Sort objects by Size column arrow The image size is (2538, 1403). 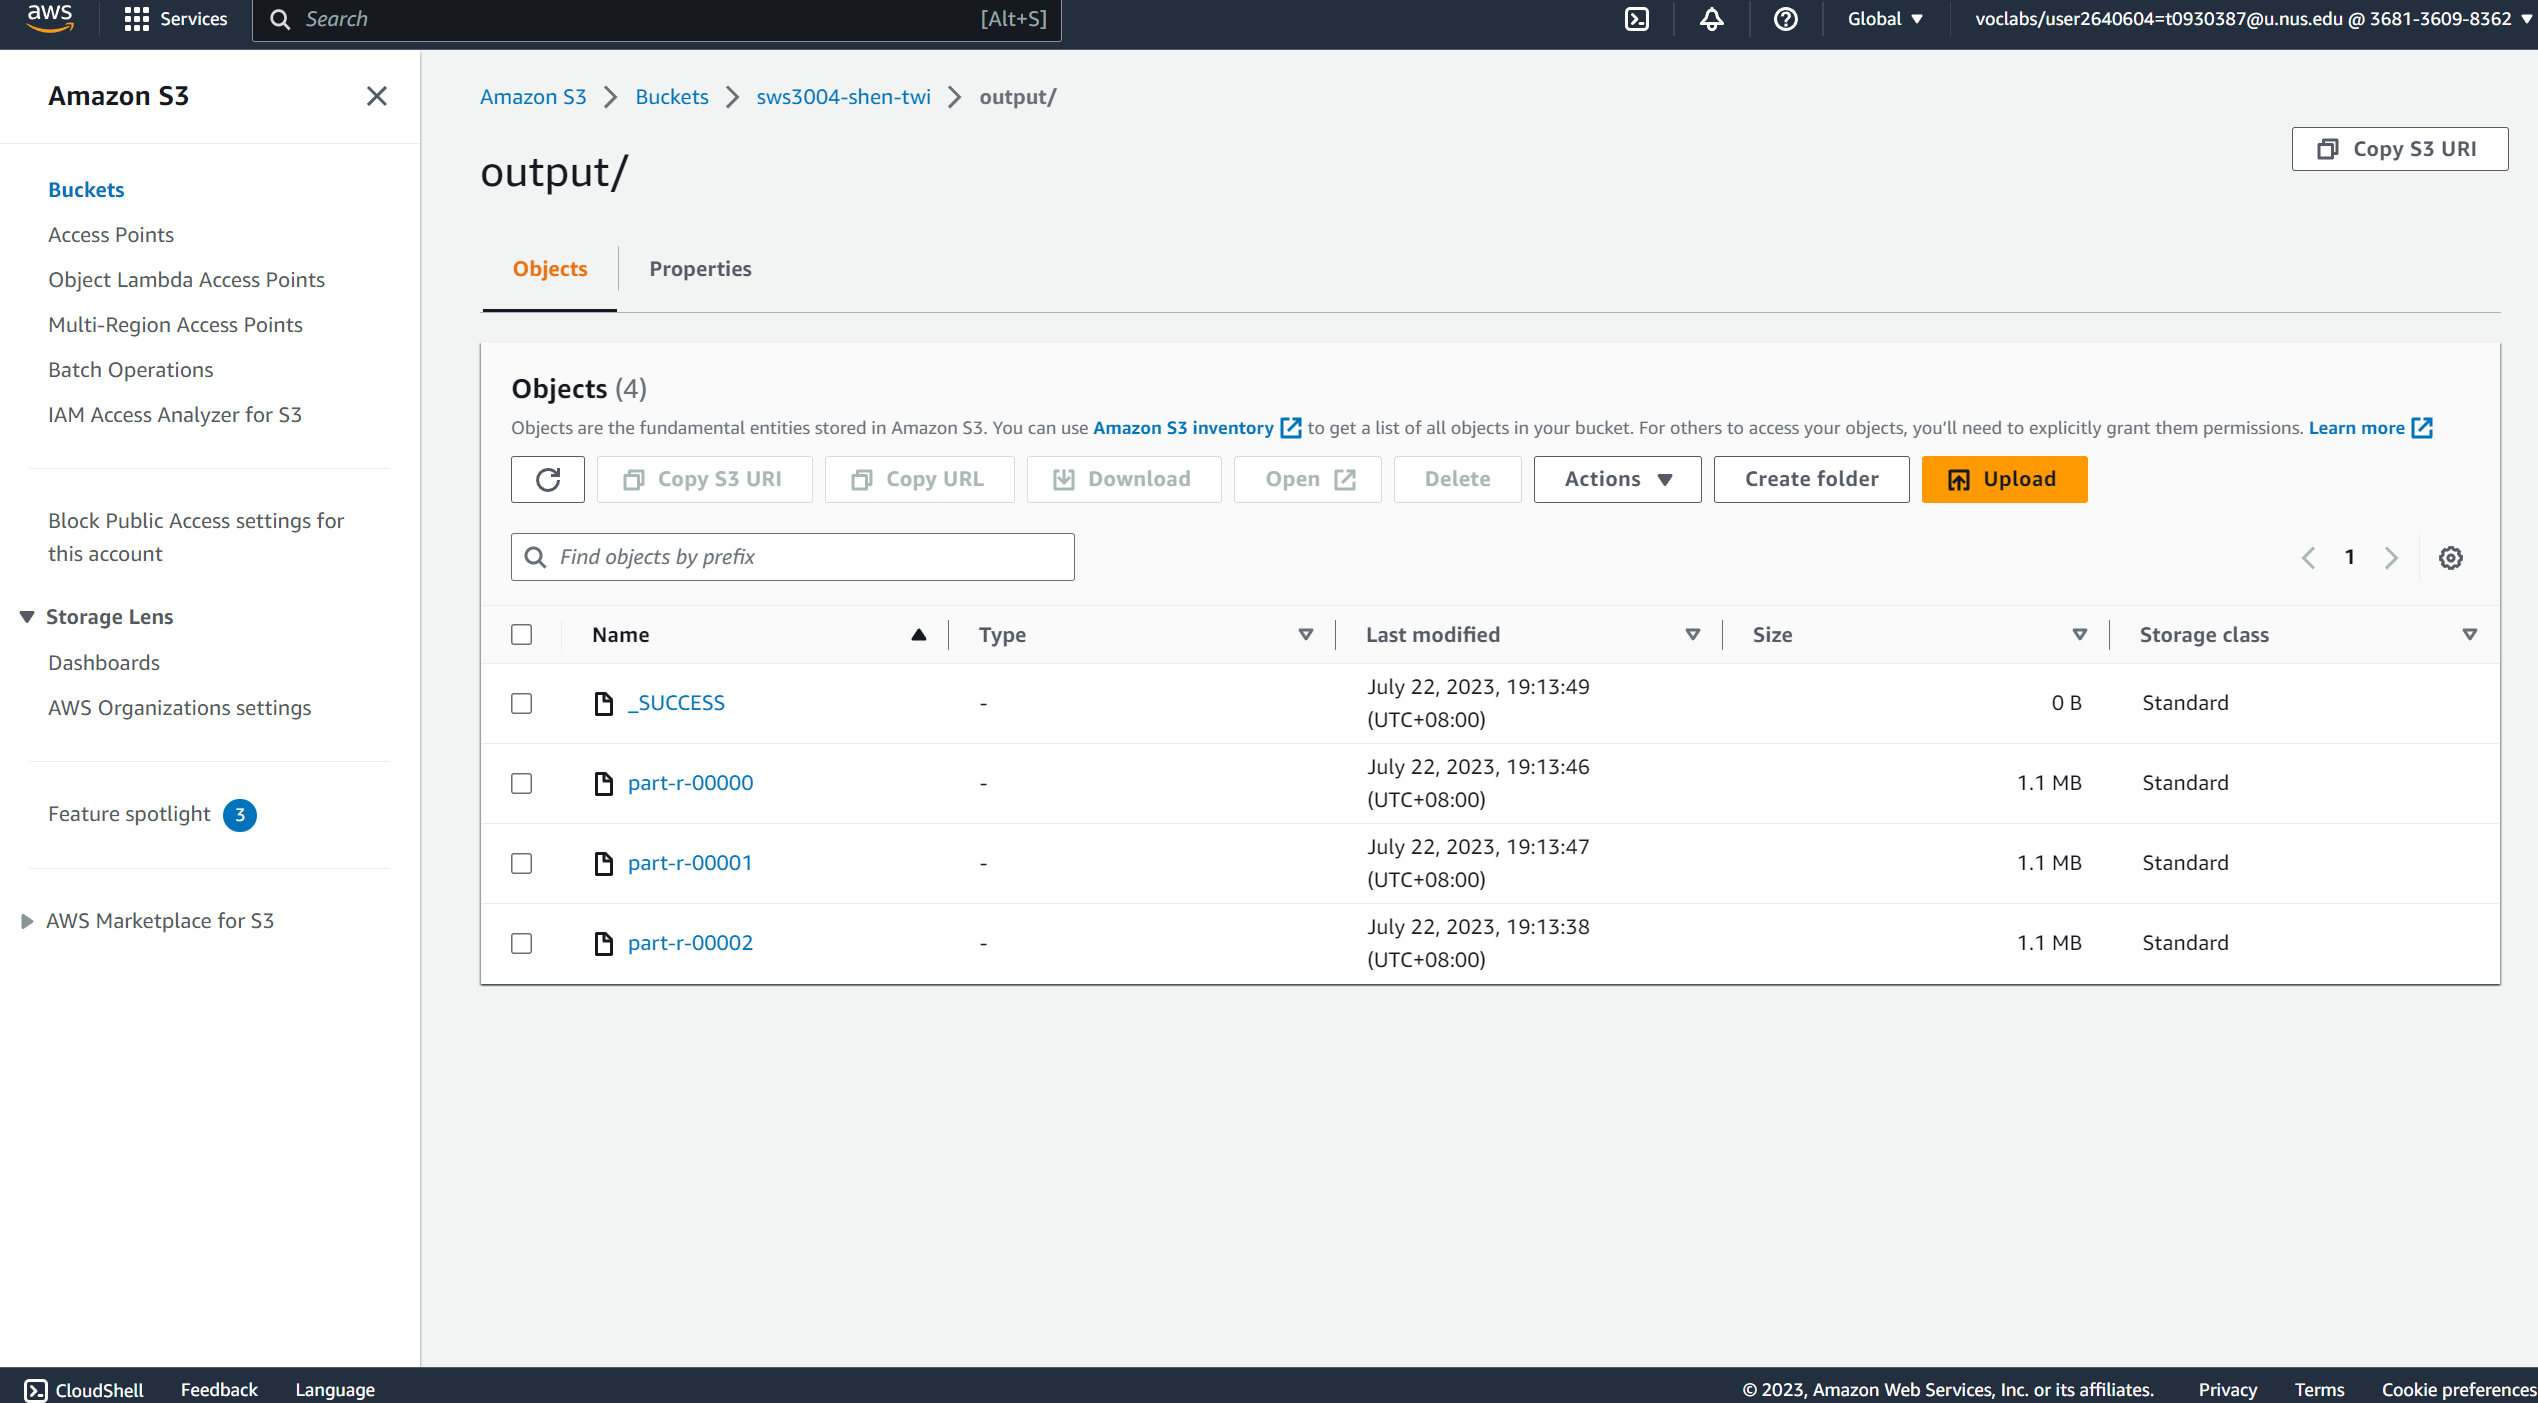tap(2079, 635)
